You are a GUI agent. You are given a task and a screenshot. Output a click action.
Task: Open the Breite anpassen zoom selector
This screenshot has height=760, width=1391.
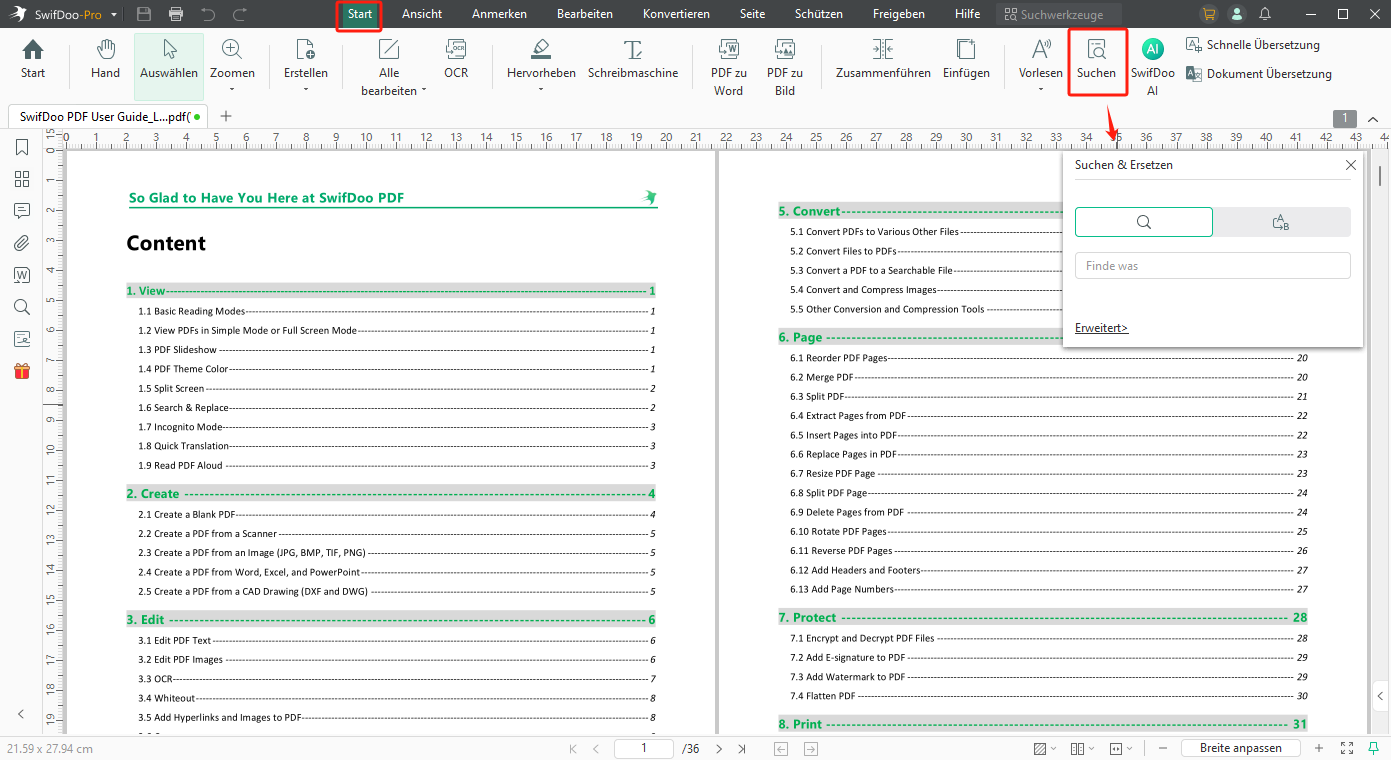(x=1240, y=748)
